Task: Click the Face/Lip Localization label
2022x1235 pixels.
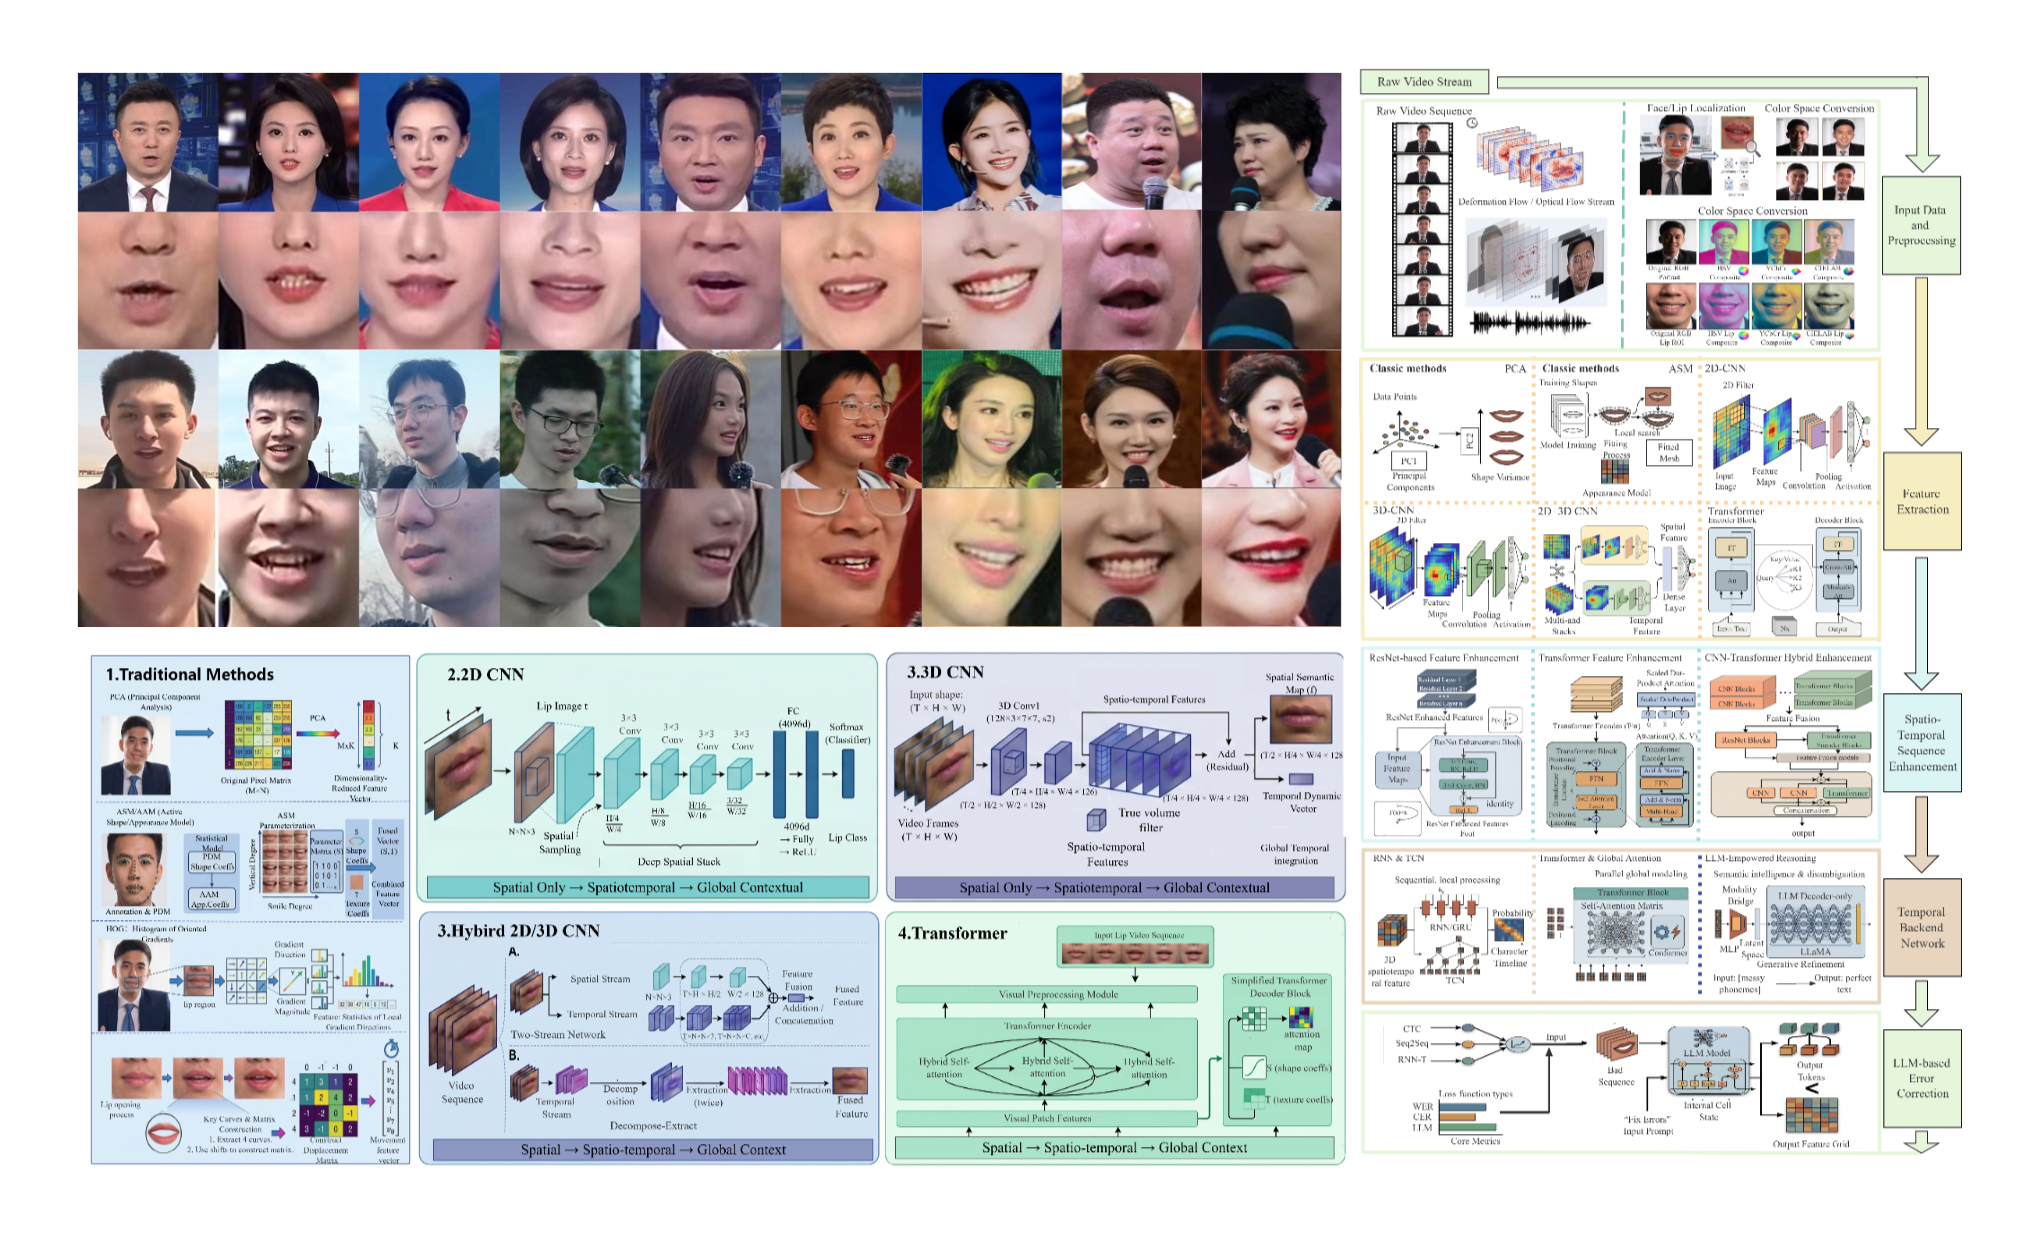Action: point(1696,108)
